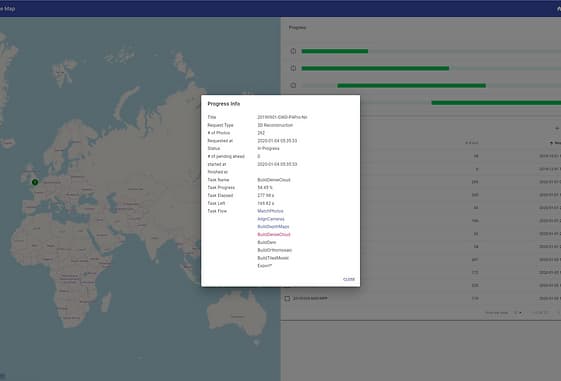Click the shortest first green progress bar
Image resolution: width=561 pixels, height=381 pixels.
click(335, 51)
